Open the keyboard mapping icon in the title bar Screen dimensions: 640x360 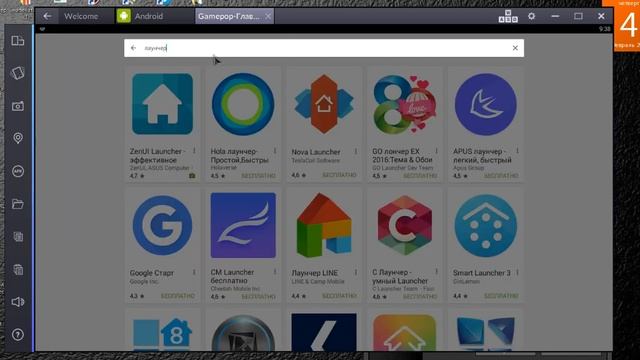tap(508, 16)
